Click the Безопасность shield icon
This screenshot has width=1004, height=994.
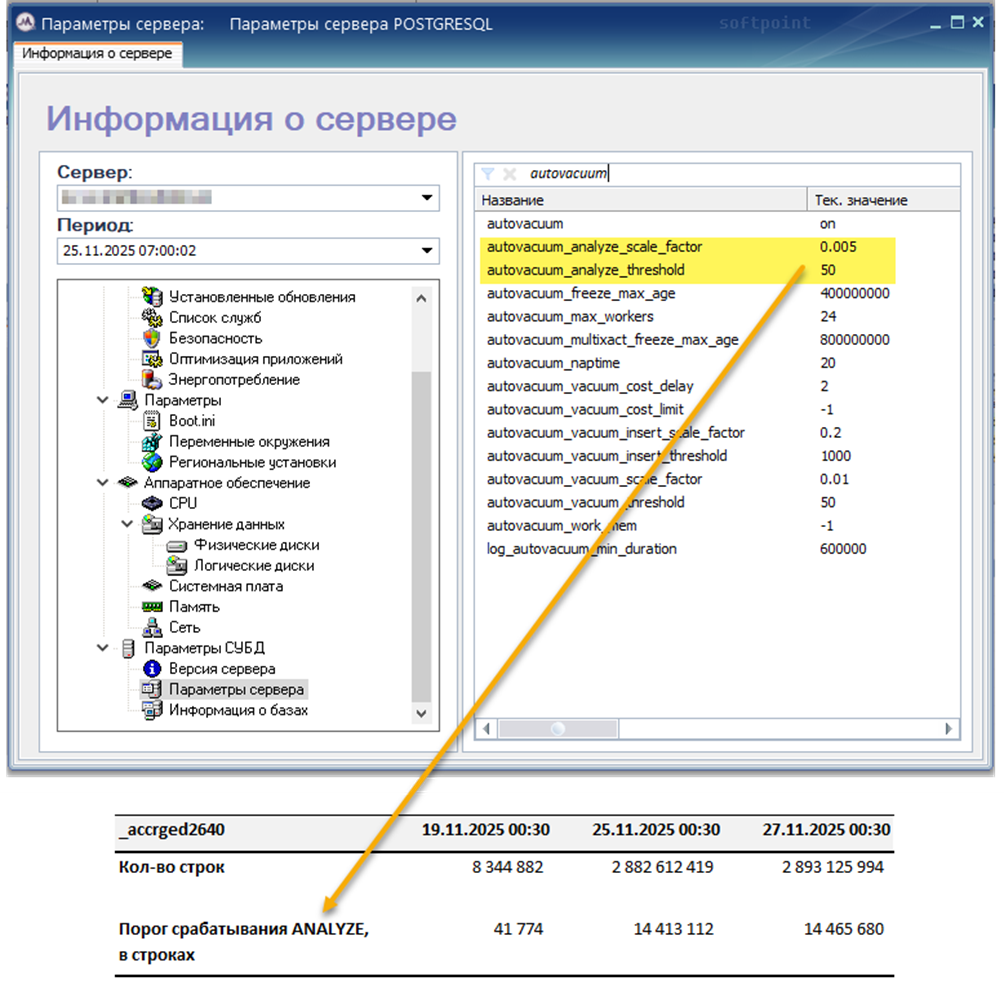tap(152, 338)
